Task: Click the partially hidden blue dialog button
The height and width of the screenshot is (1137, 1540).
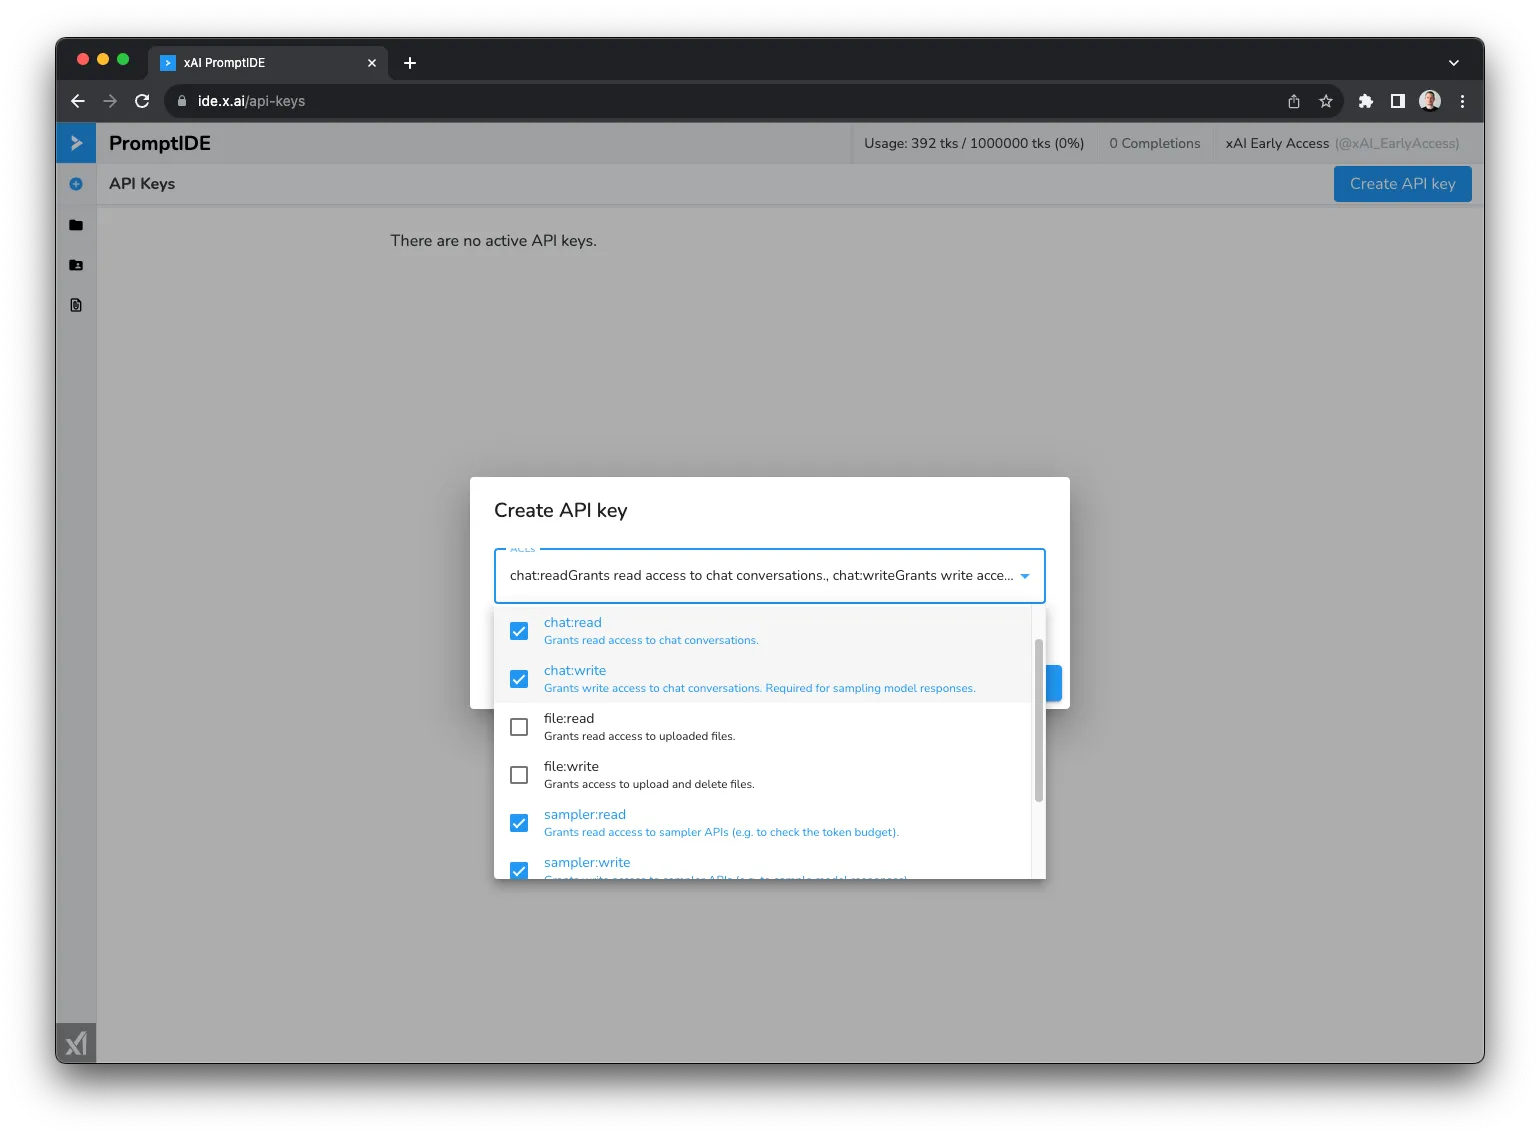Action: (1054, 683)
